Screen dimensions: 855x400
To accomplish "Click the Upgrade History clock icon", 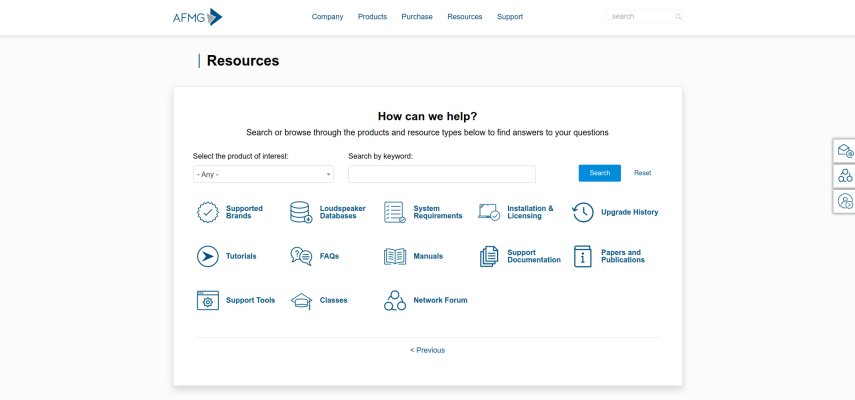I will point(582,212).
